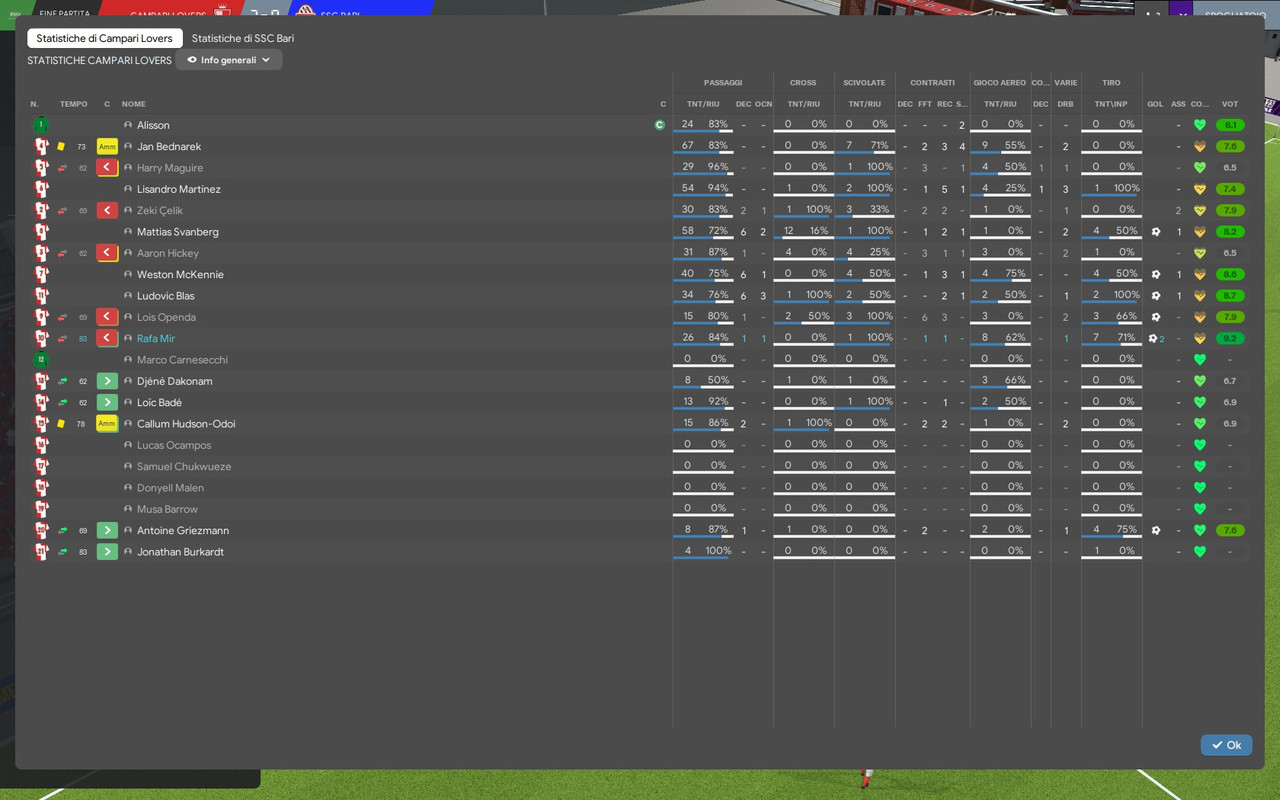The width and height of the screenshot is (1280, 800).
Task: Sort by the VOT rating column header
Action: point(1230,104)
